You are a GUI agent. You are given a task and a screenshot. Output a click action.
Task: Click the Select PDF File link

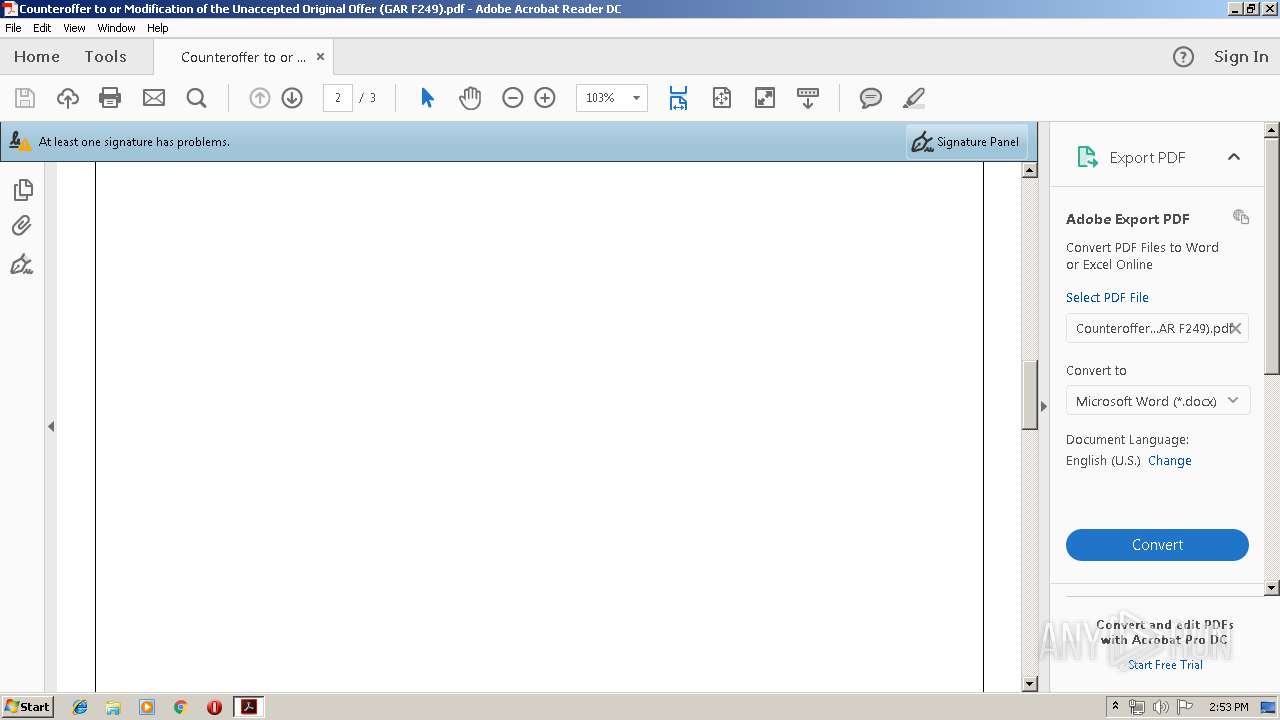coord(1107,297)
